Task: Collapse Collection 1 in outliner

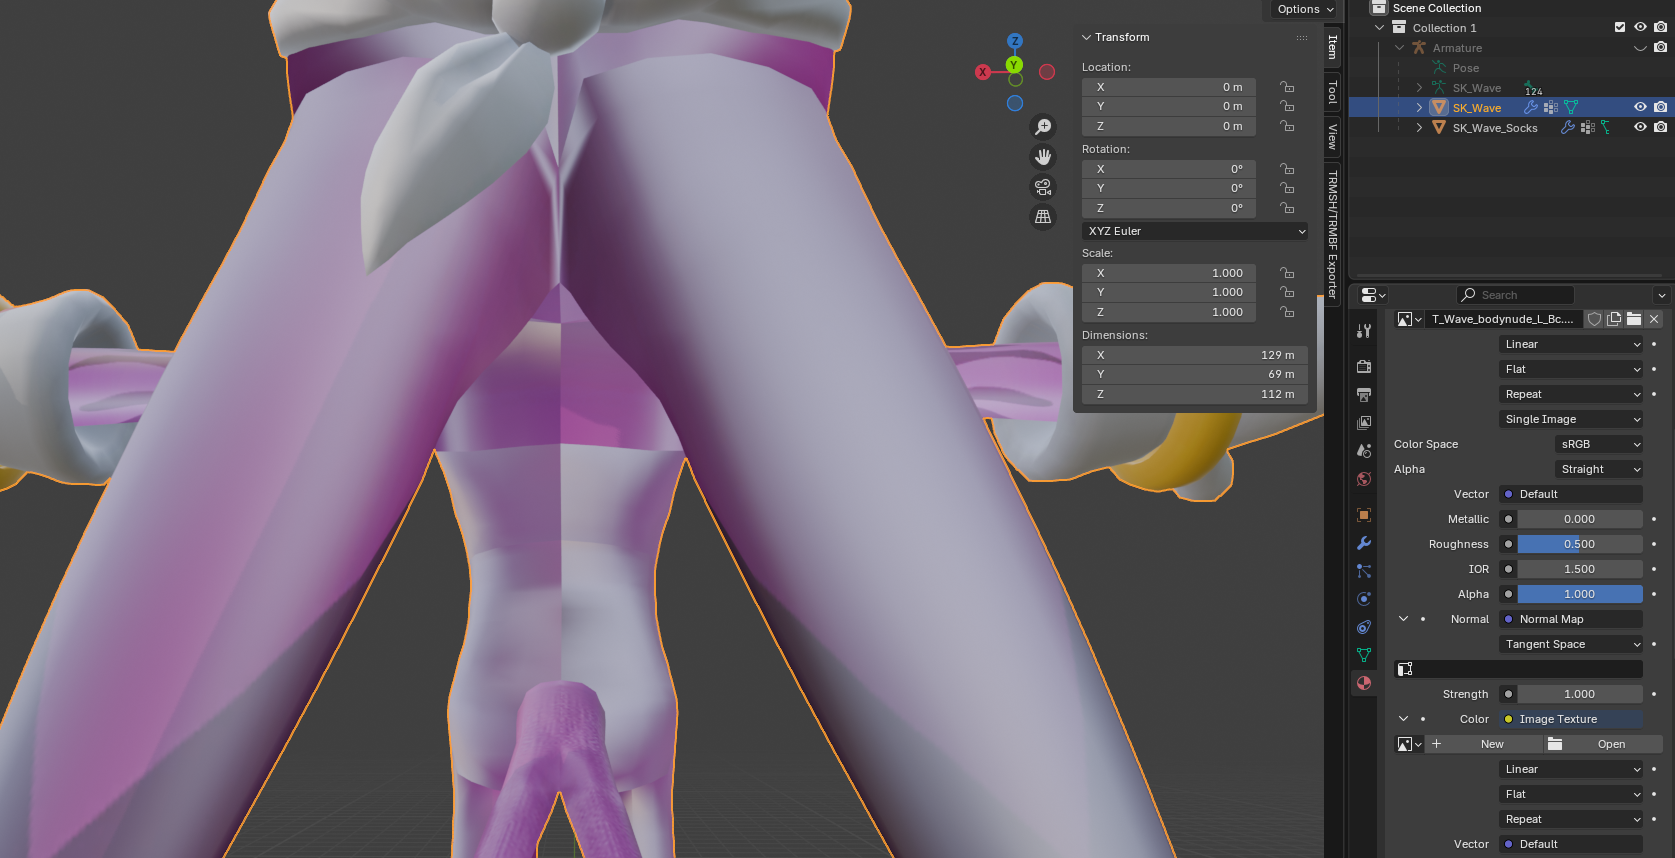Action: coord(1380,27)
